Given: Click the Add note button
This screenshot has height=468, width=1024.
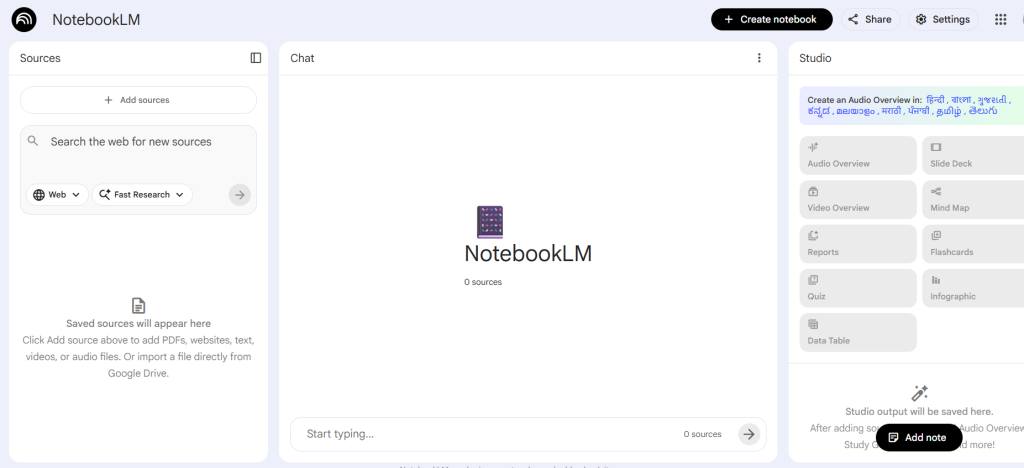Looking at the screenshot, I should click(x=919, y=437).
